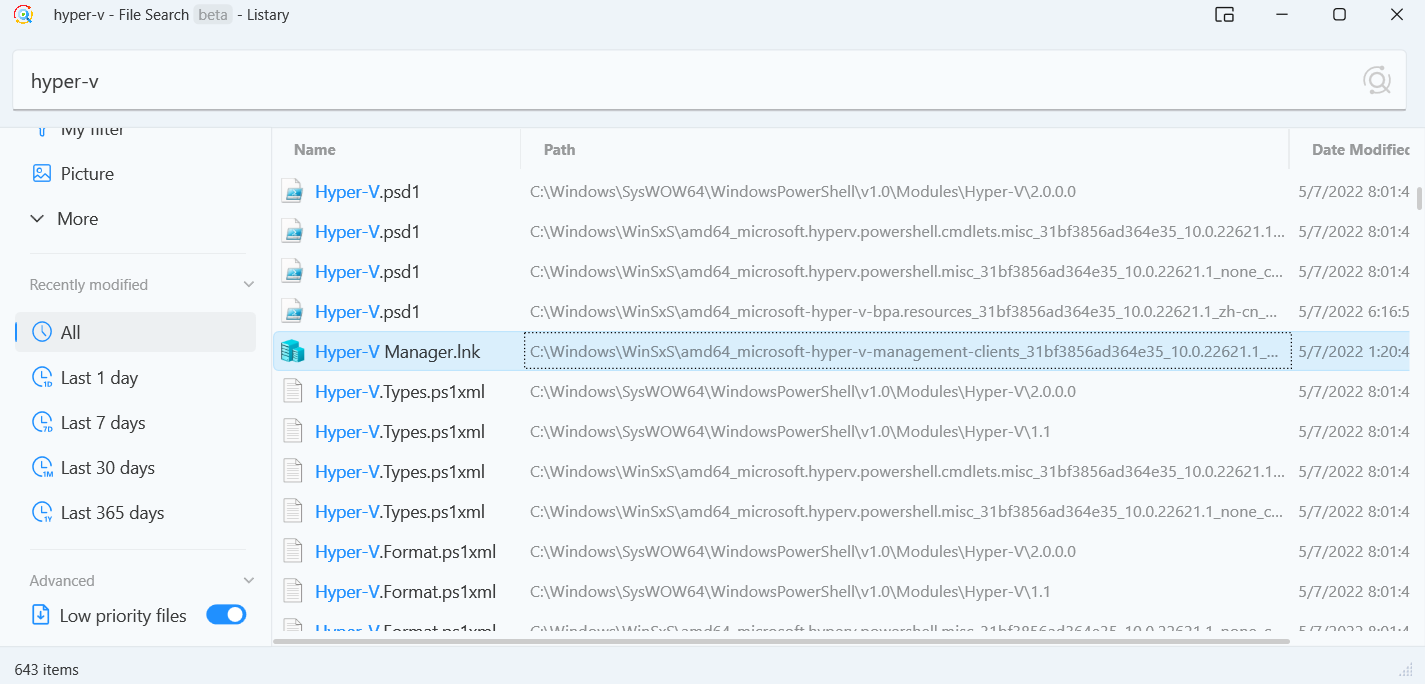
Task: Select "hyperv.powershell.misc" path of Hyper-V.Types.ps1xml
Action: 907,511
